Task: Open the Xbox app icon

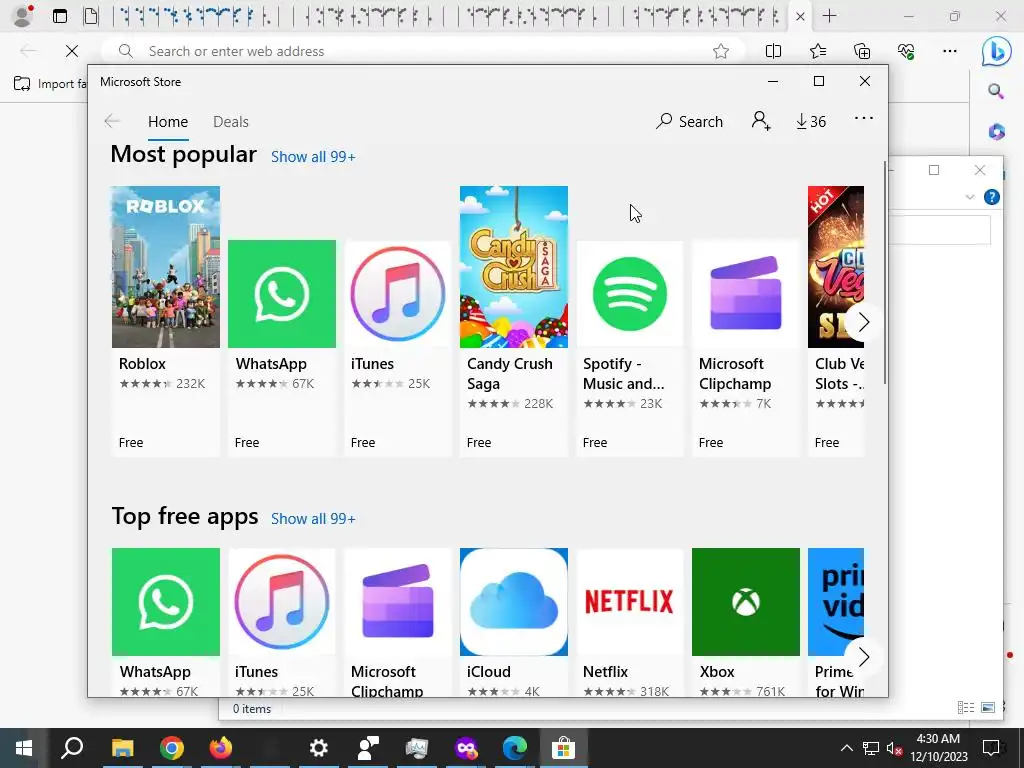Action: point(746,601)
